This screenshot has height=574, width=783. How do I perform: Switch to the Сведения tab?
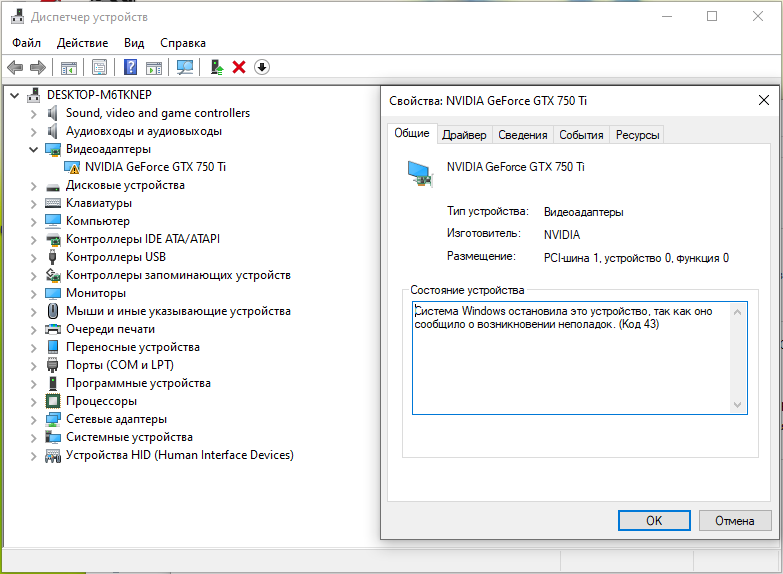[x=523, y=135]
